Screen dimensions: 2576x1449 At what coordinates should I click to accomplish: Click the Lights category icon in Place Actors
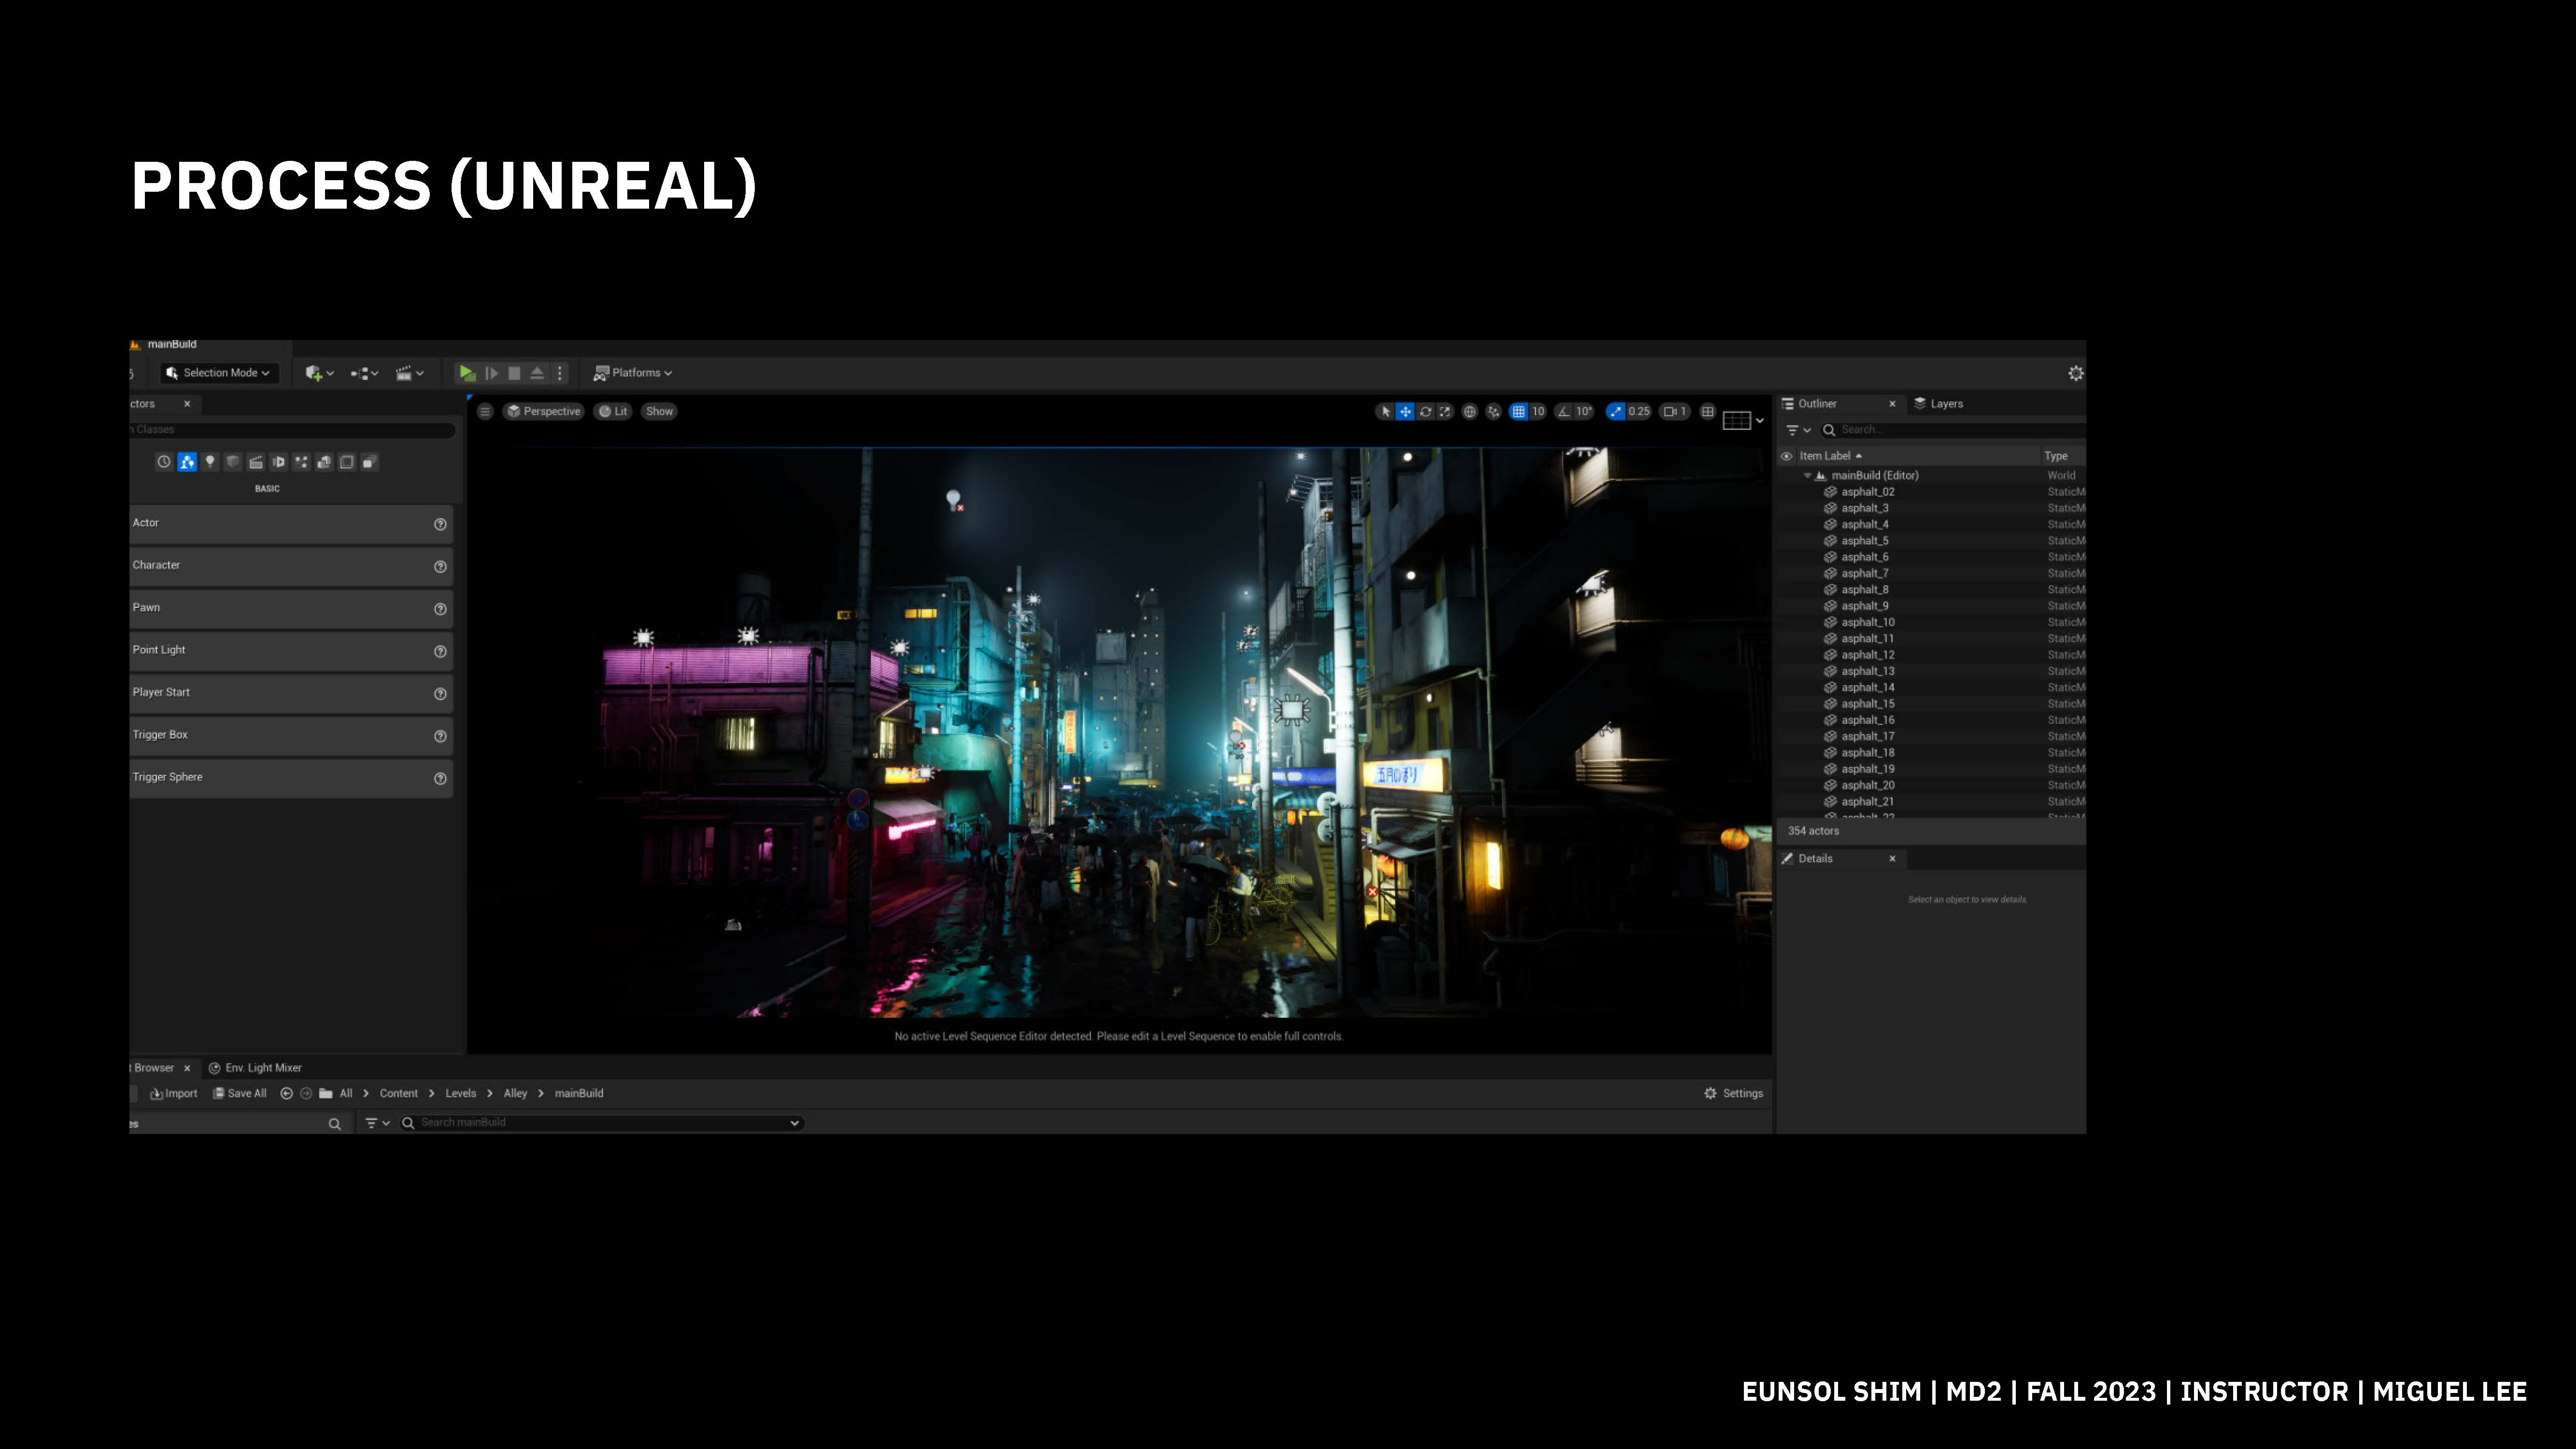(210, 462)
